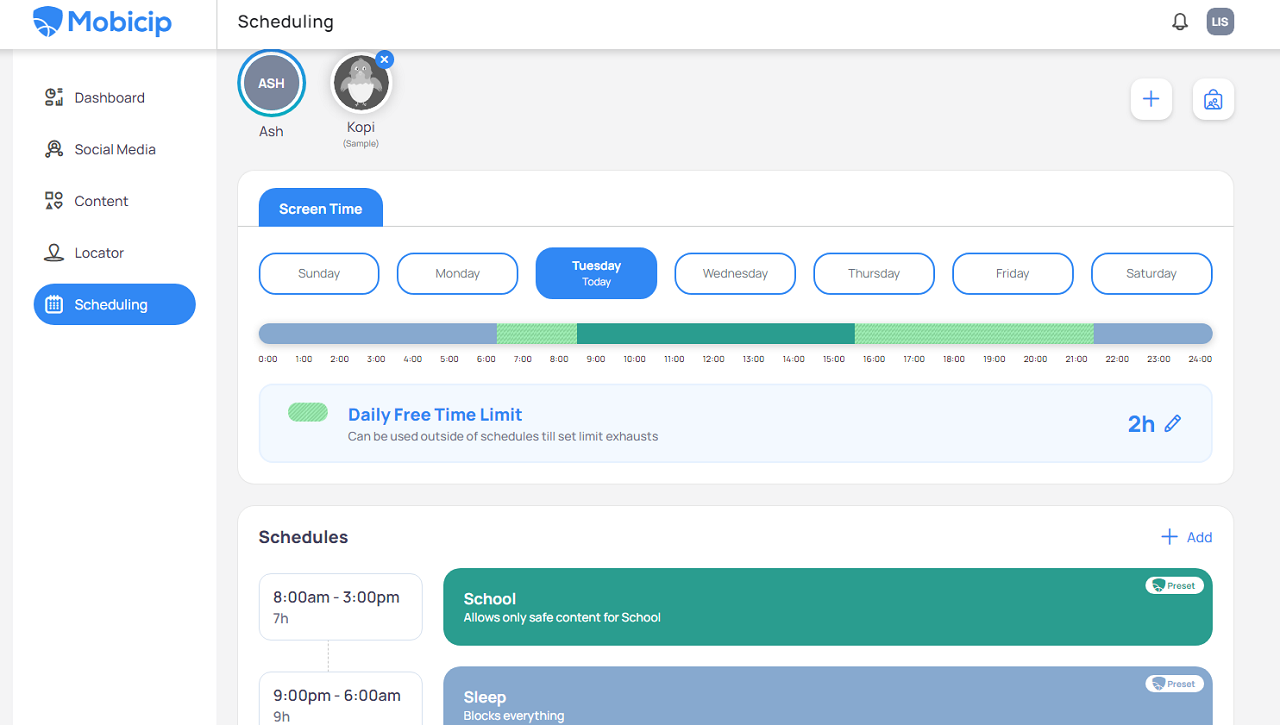Open the Sleep schedule card
The height and width of the screenshot is (725, 1280).
(x=828, y=696)
